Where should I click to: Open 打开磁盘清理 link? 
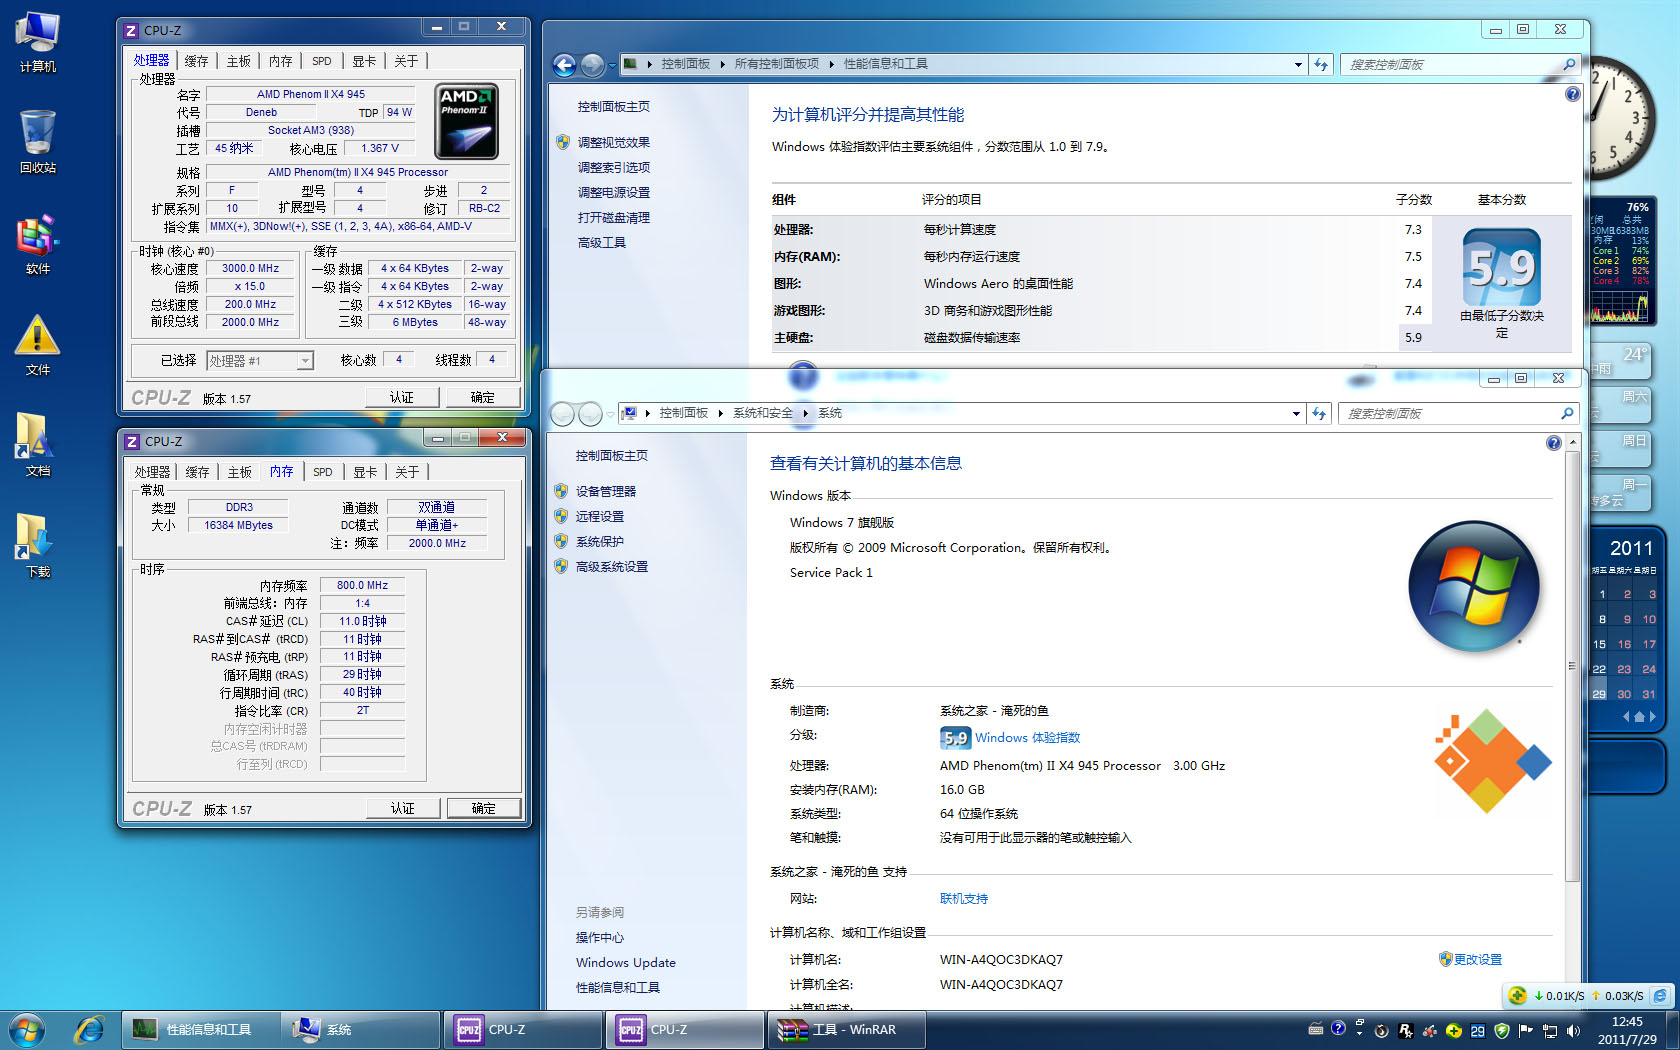point(613,217)
